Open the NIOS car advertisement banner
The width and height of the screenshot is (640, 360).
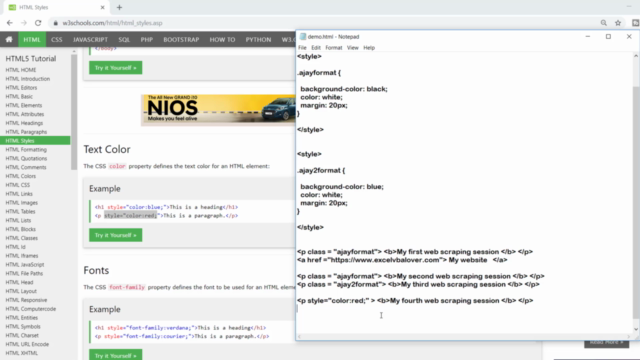click(218, 110)
